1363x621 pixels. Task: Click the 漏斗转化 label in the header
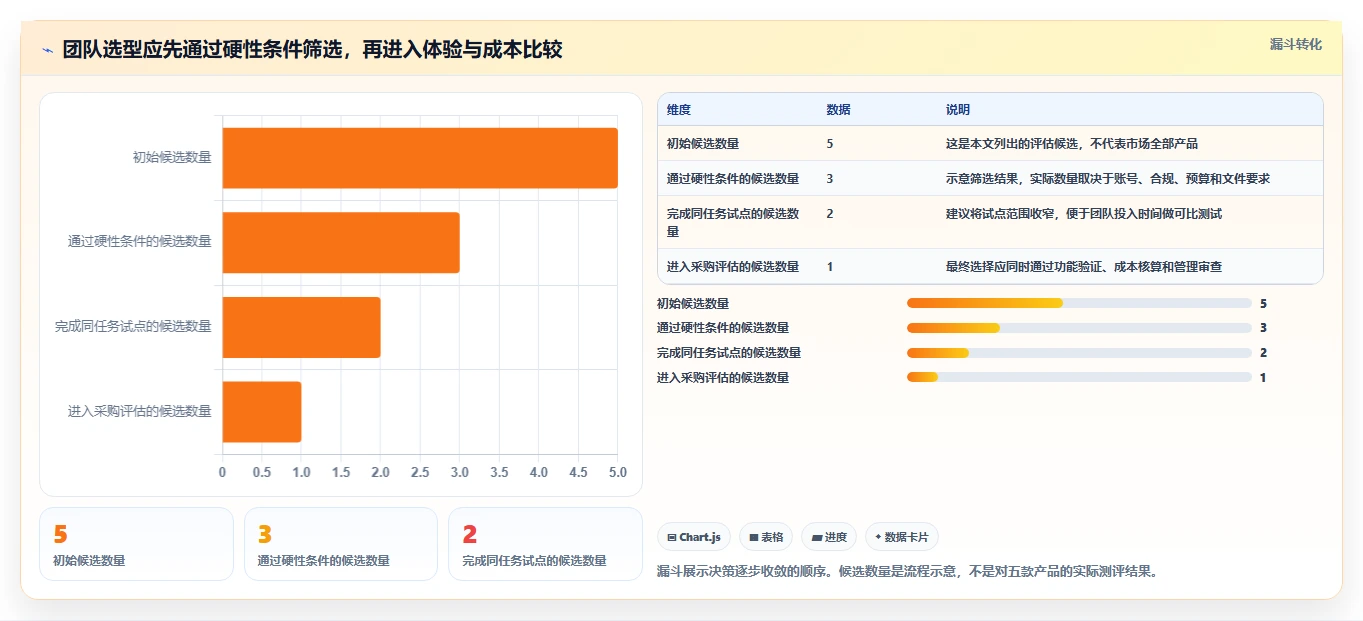[1296, 44]
